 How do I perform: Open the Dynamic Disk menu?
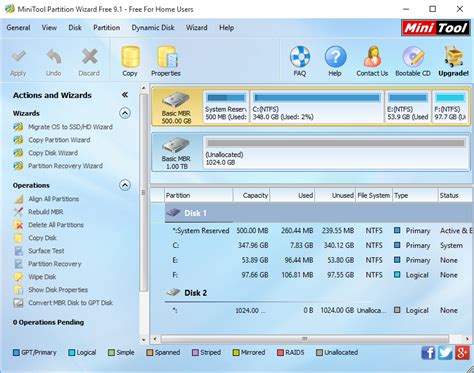(153, 28)
